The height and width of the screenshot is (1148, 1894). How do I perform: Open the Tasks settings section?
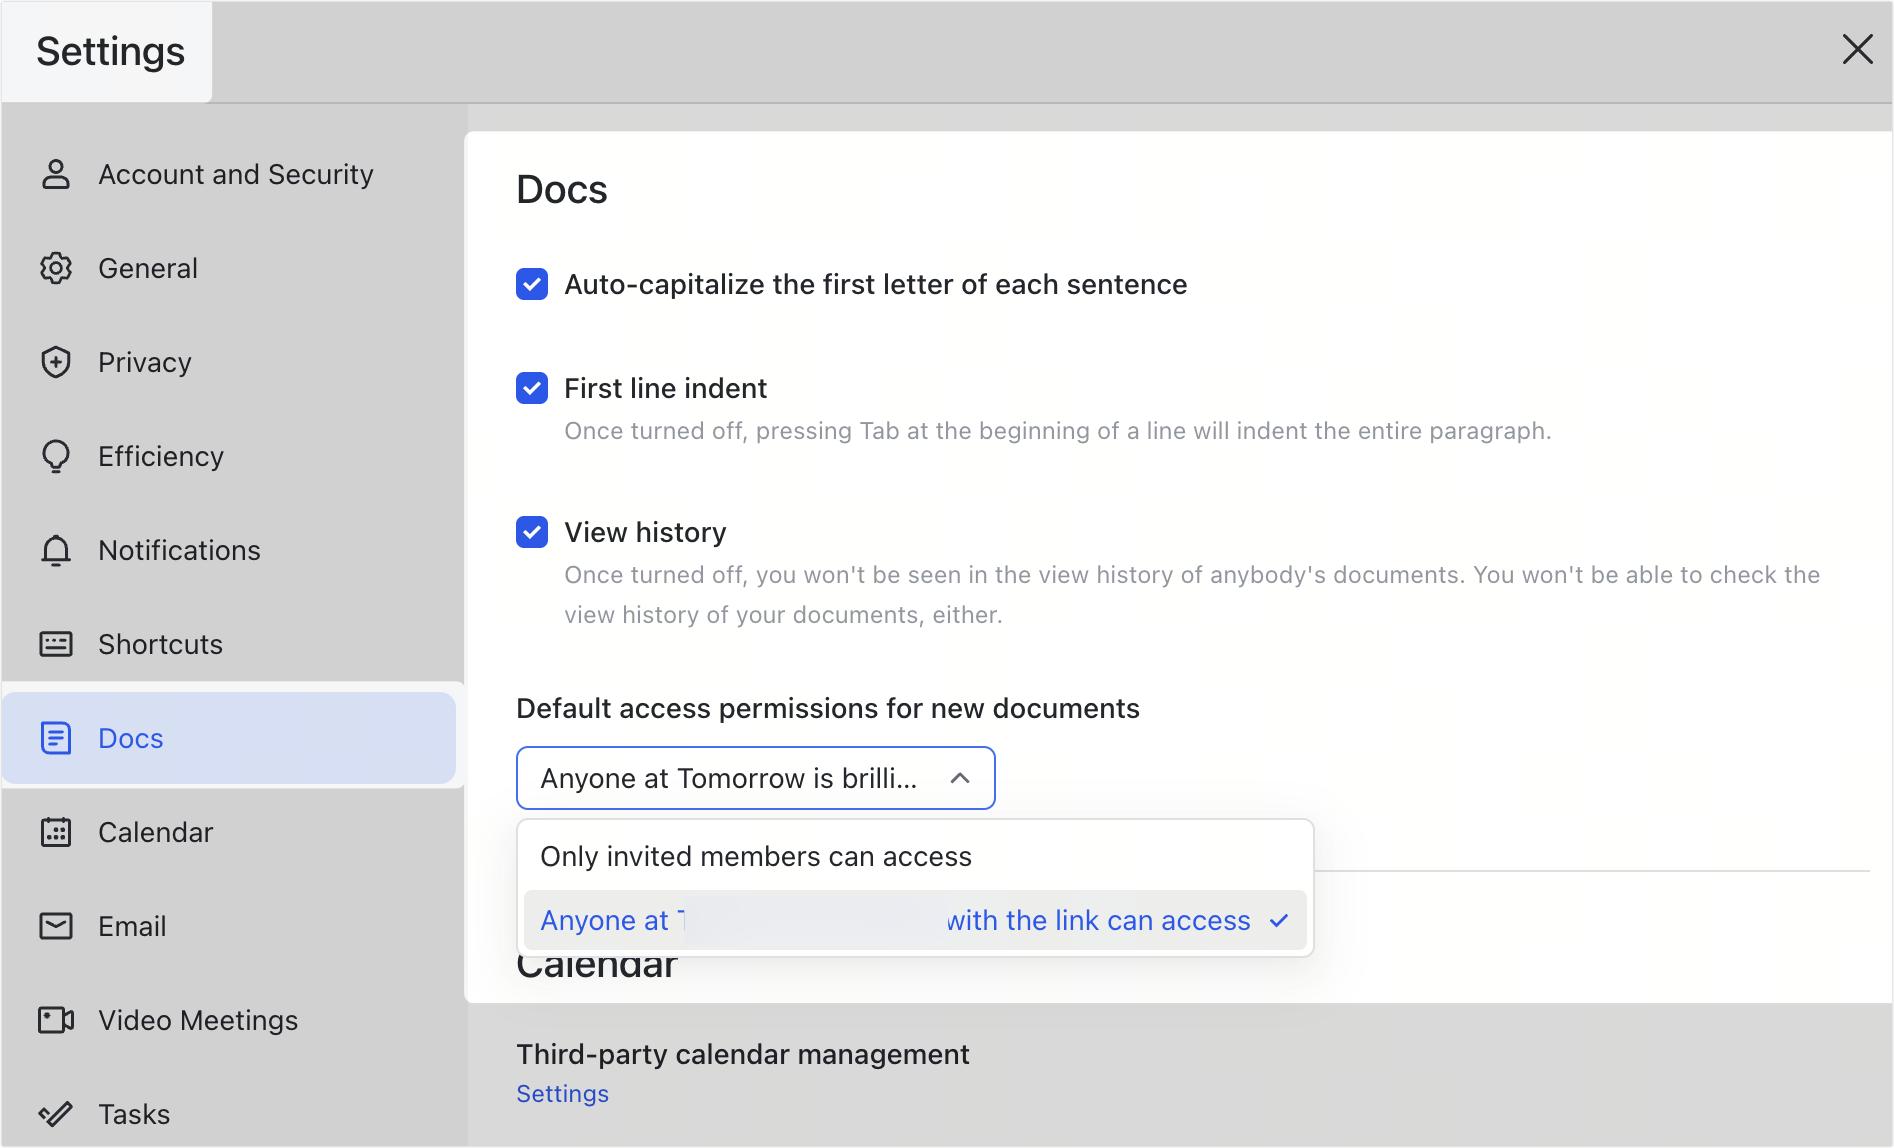(133, 1113)
